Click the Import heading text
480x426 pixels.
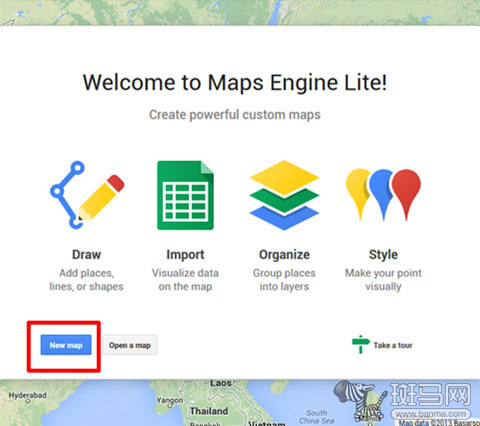[185, 255]
